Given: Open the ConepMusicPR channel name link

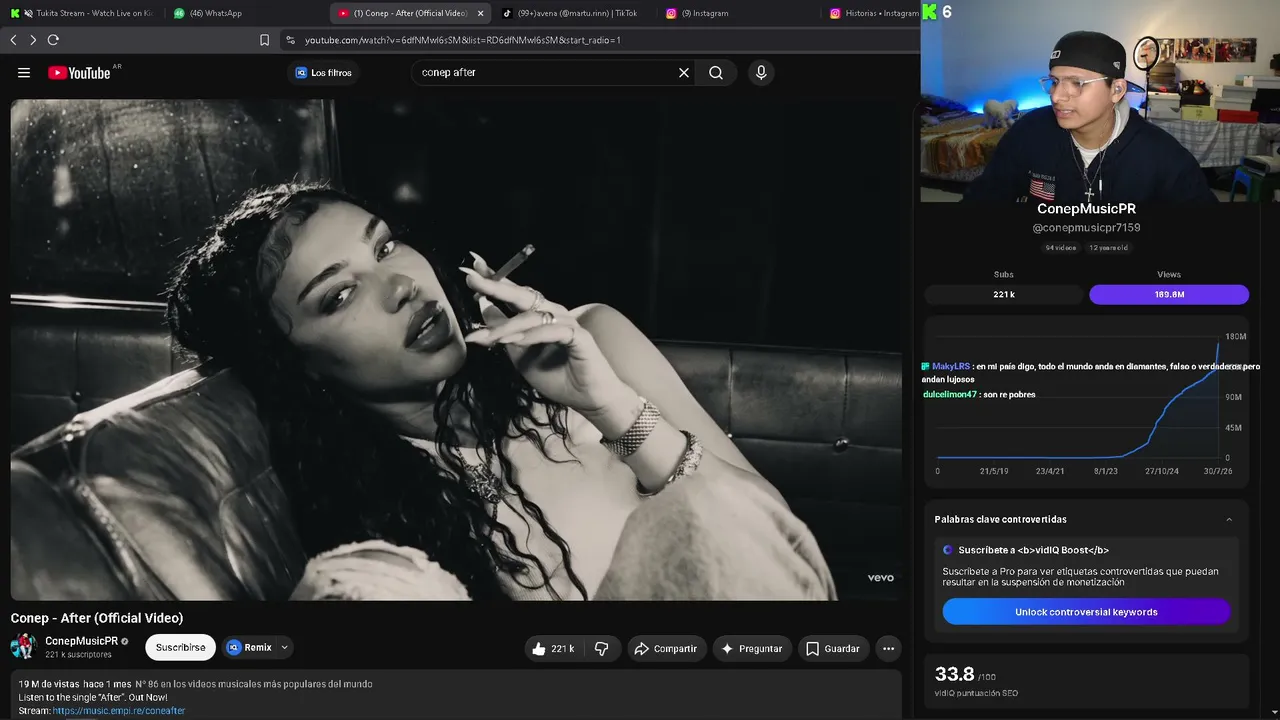Looking at the screenshot, I should tap(81, 641).
